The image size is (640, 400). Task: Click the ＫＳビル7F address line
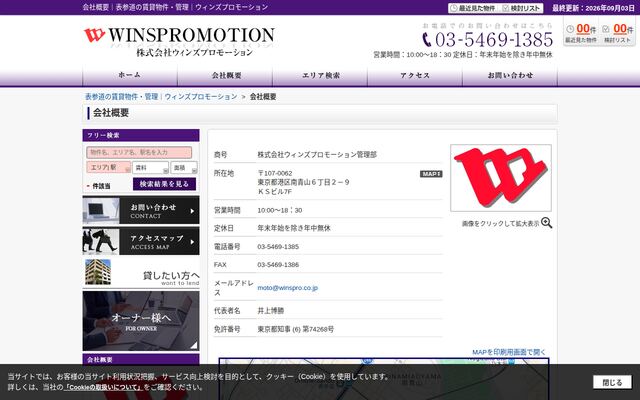coord(275,191)
